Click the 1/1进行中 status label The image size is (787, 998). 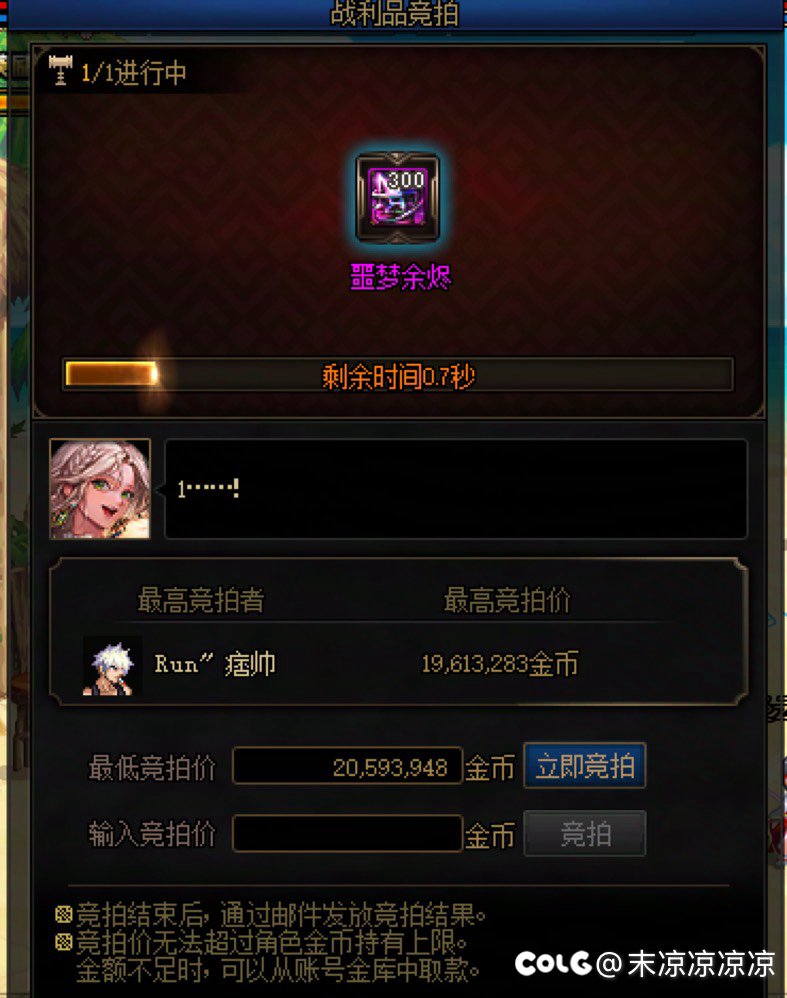point(133,73)
